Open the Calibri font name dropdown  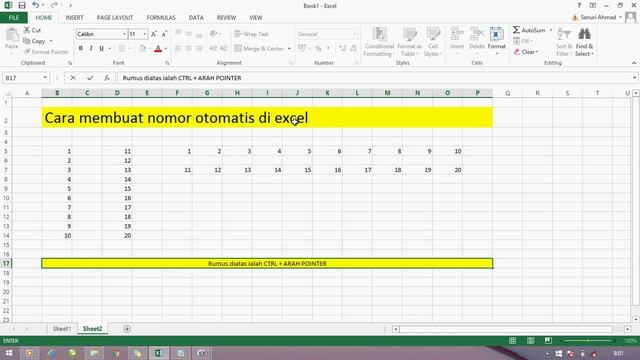[x=124, y=34]
